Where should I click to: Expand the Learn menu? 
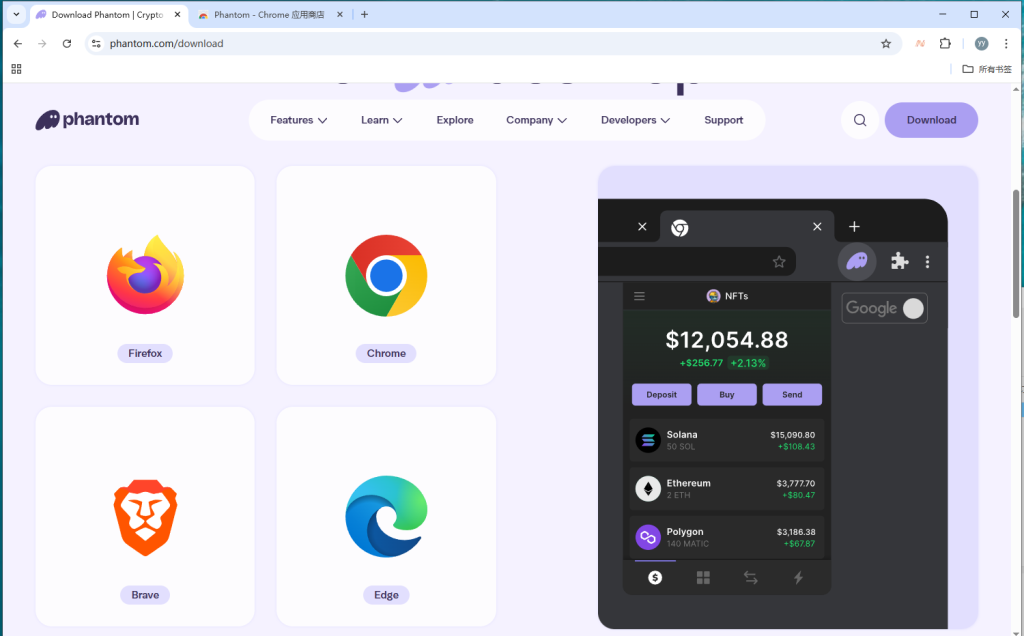(381, 120)
